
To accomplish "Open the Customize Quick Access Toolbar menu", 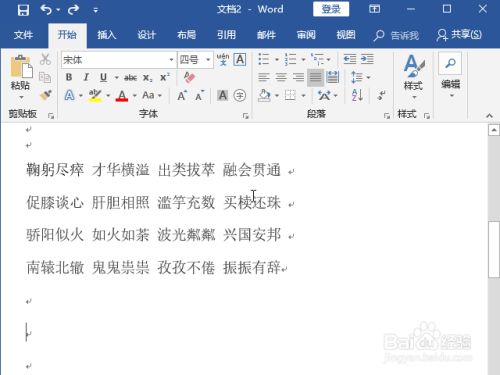I will [x=96, y=11].
